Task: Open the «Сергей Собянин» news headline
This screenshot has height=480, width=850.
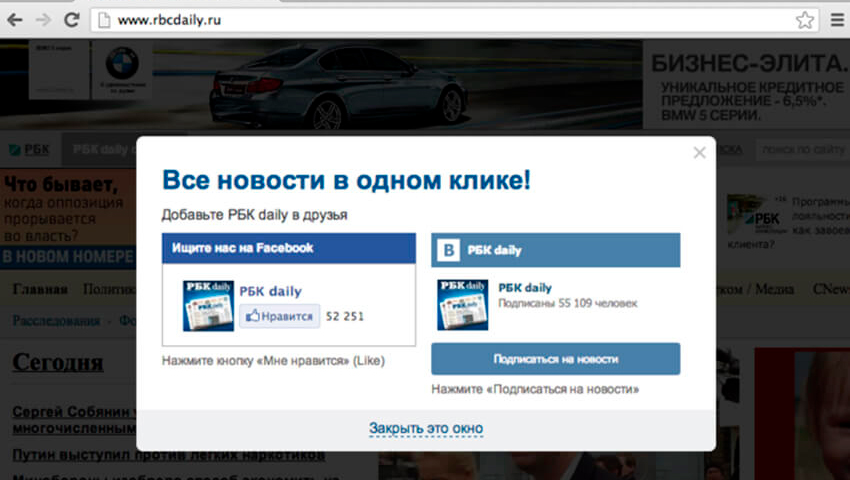Action: (x=74, y=419)
